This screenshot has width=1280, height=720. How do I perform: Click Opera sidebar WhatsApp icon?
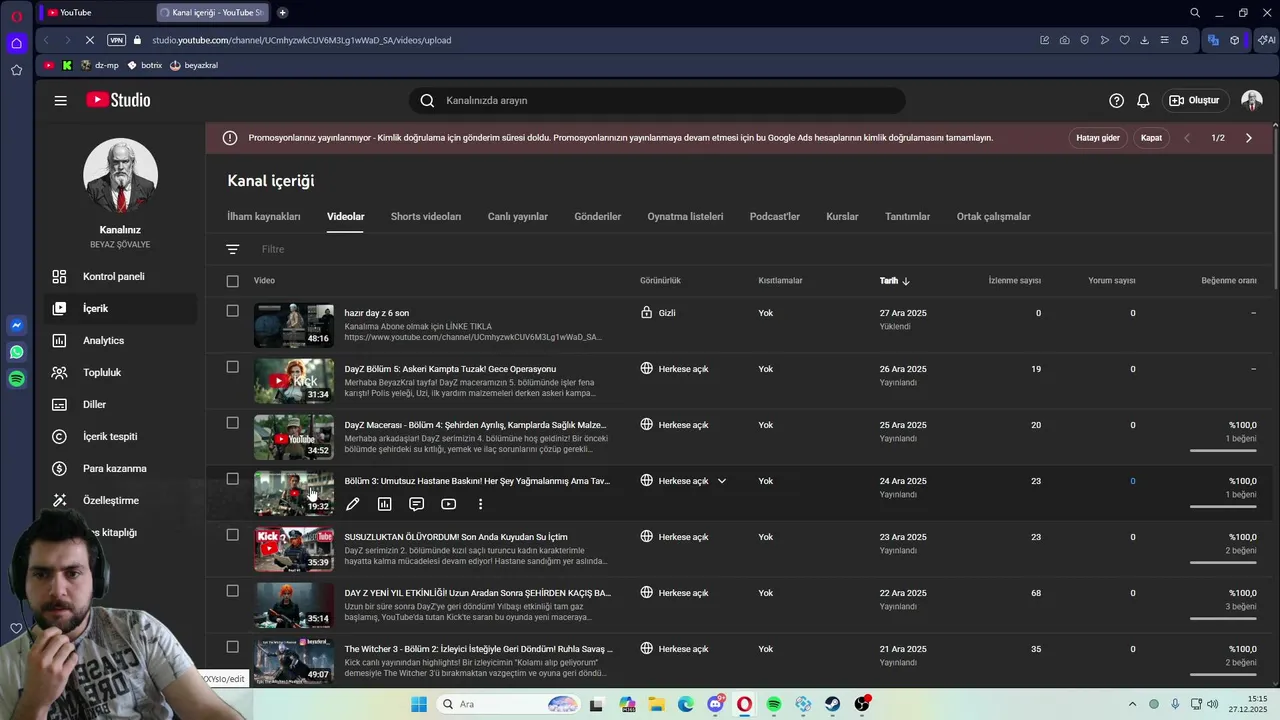16,352
